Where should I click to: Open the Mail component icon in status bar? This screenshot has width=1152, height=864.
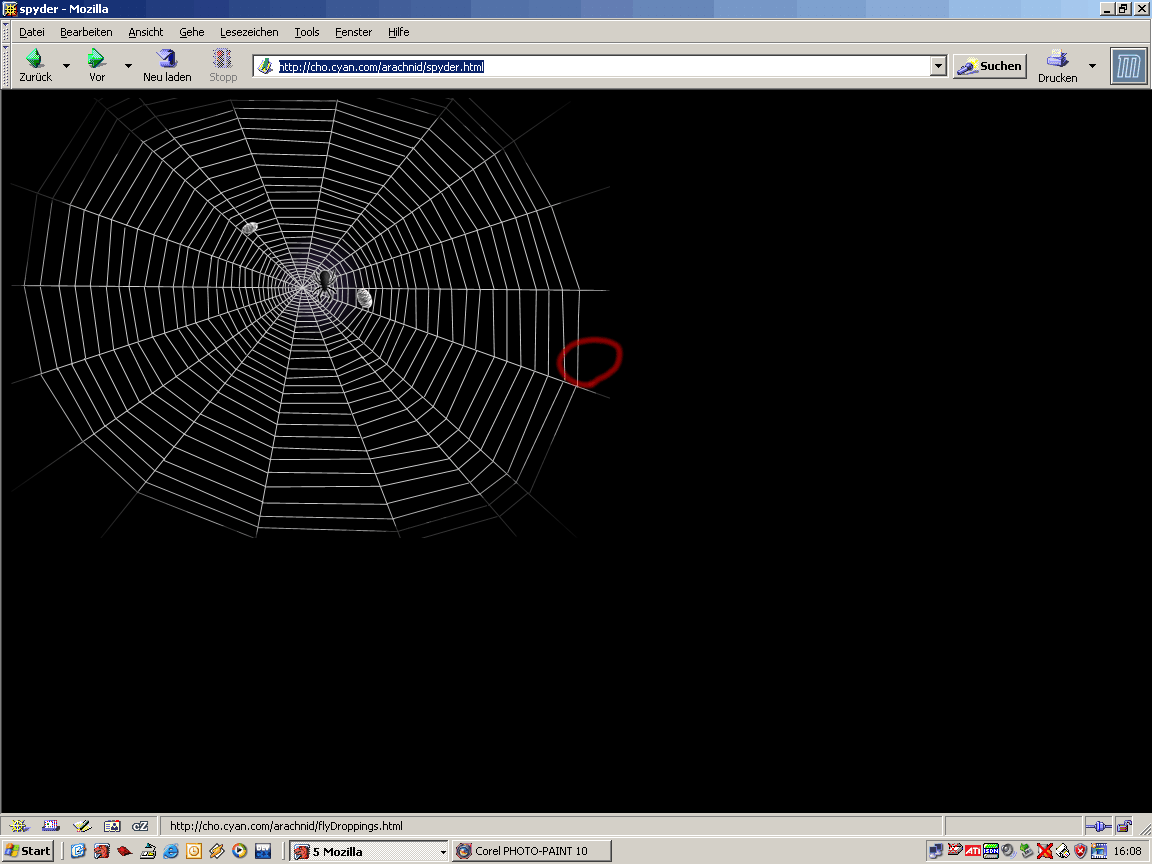(50, 826)
